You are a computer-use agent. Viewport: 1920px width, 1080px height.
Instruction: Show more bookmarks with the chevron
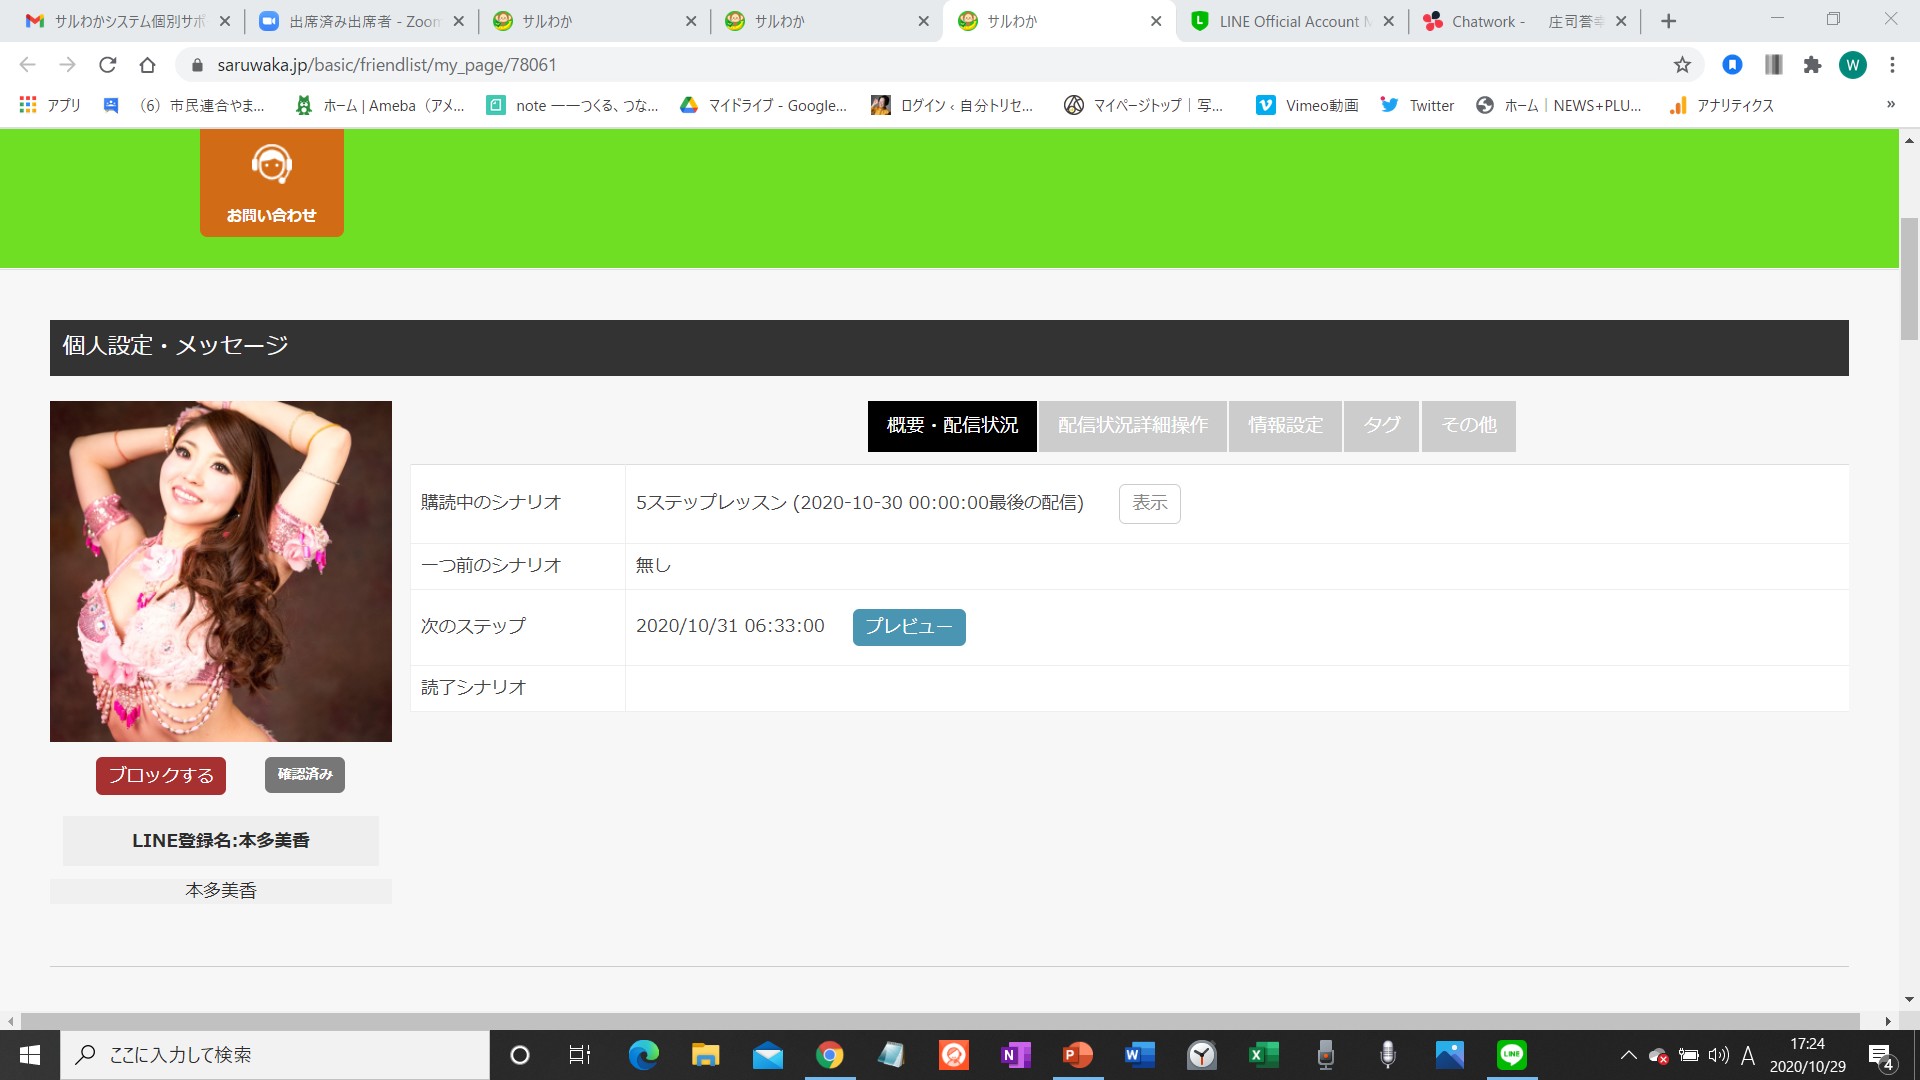(1890, 105)
